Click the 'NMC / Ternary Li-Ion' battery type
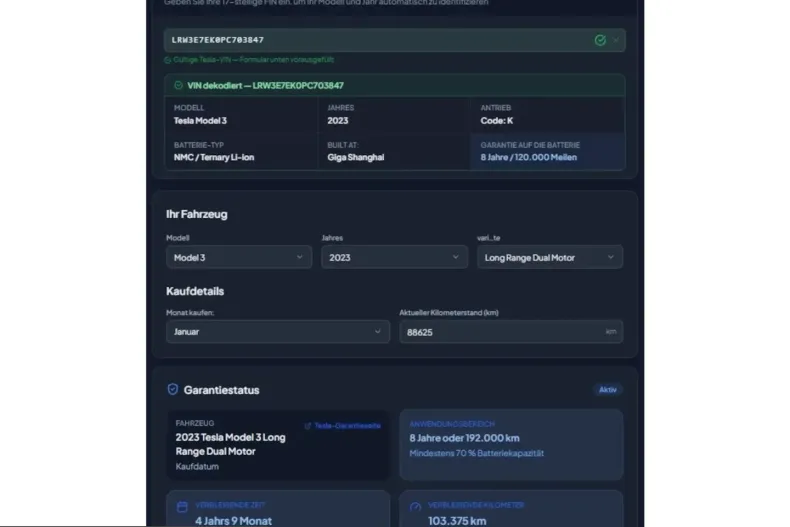The width and height of the screenshot is (790, 527). tap(214, 157)
